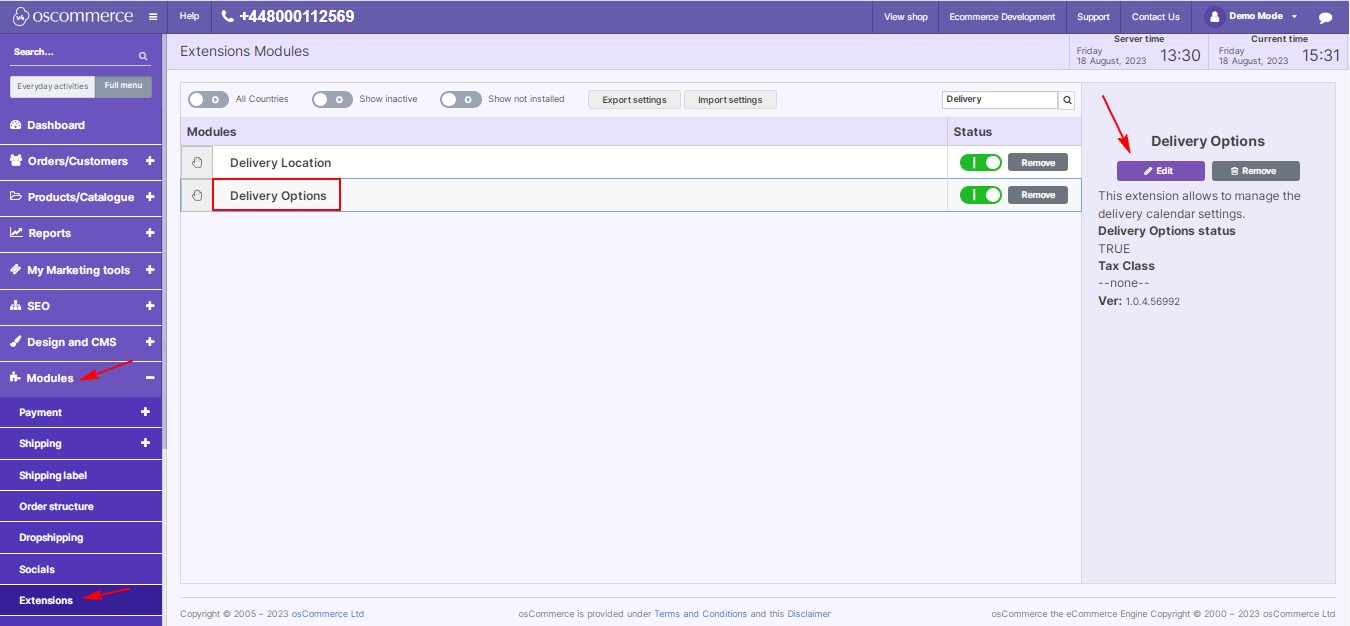
Task: Click Remove button in side panel
Action: pyautogui.click(x=1256, y=171)
